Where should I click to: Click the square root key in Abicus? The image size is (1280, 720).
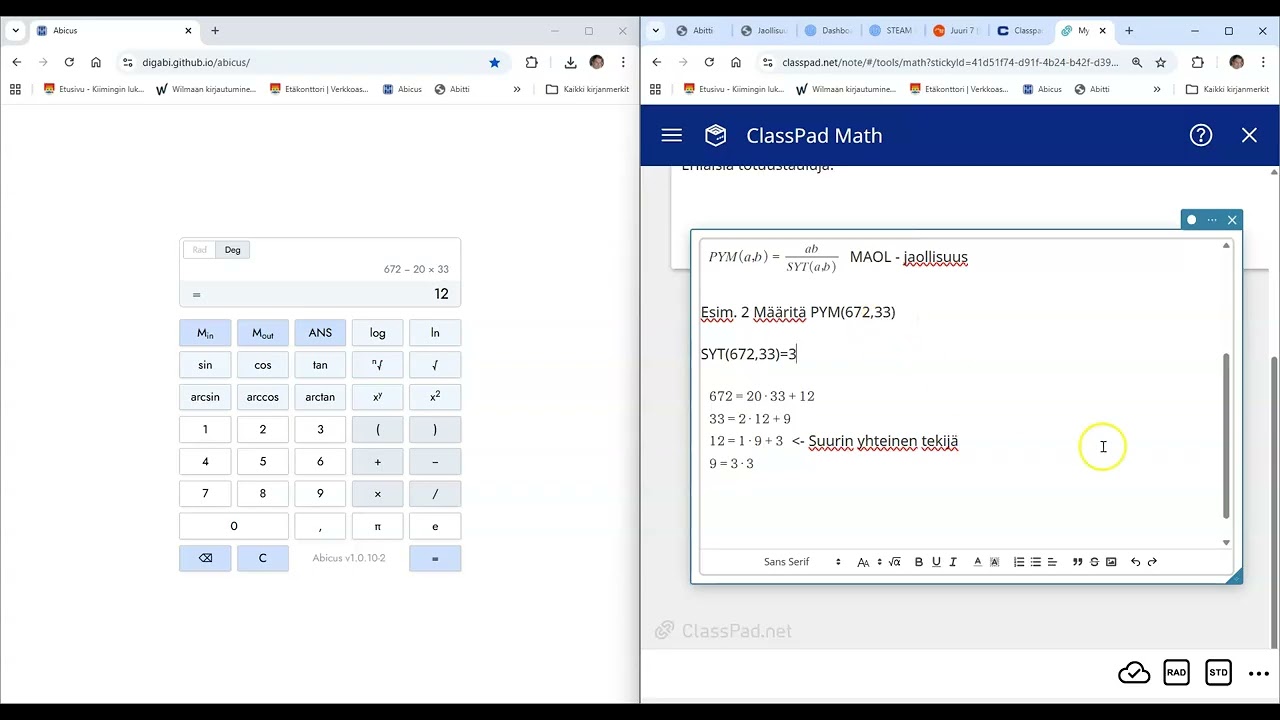tap(435, 365)
